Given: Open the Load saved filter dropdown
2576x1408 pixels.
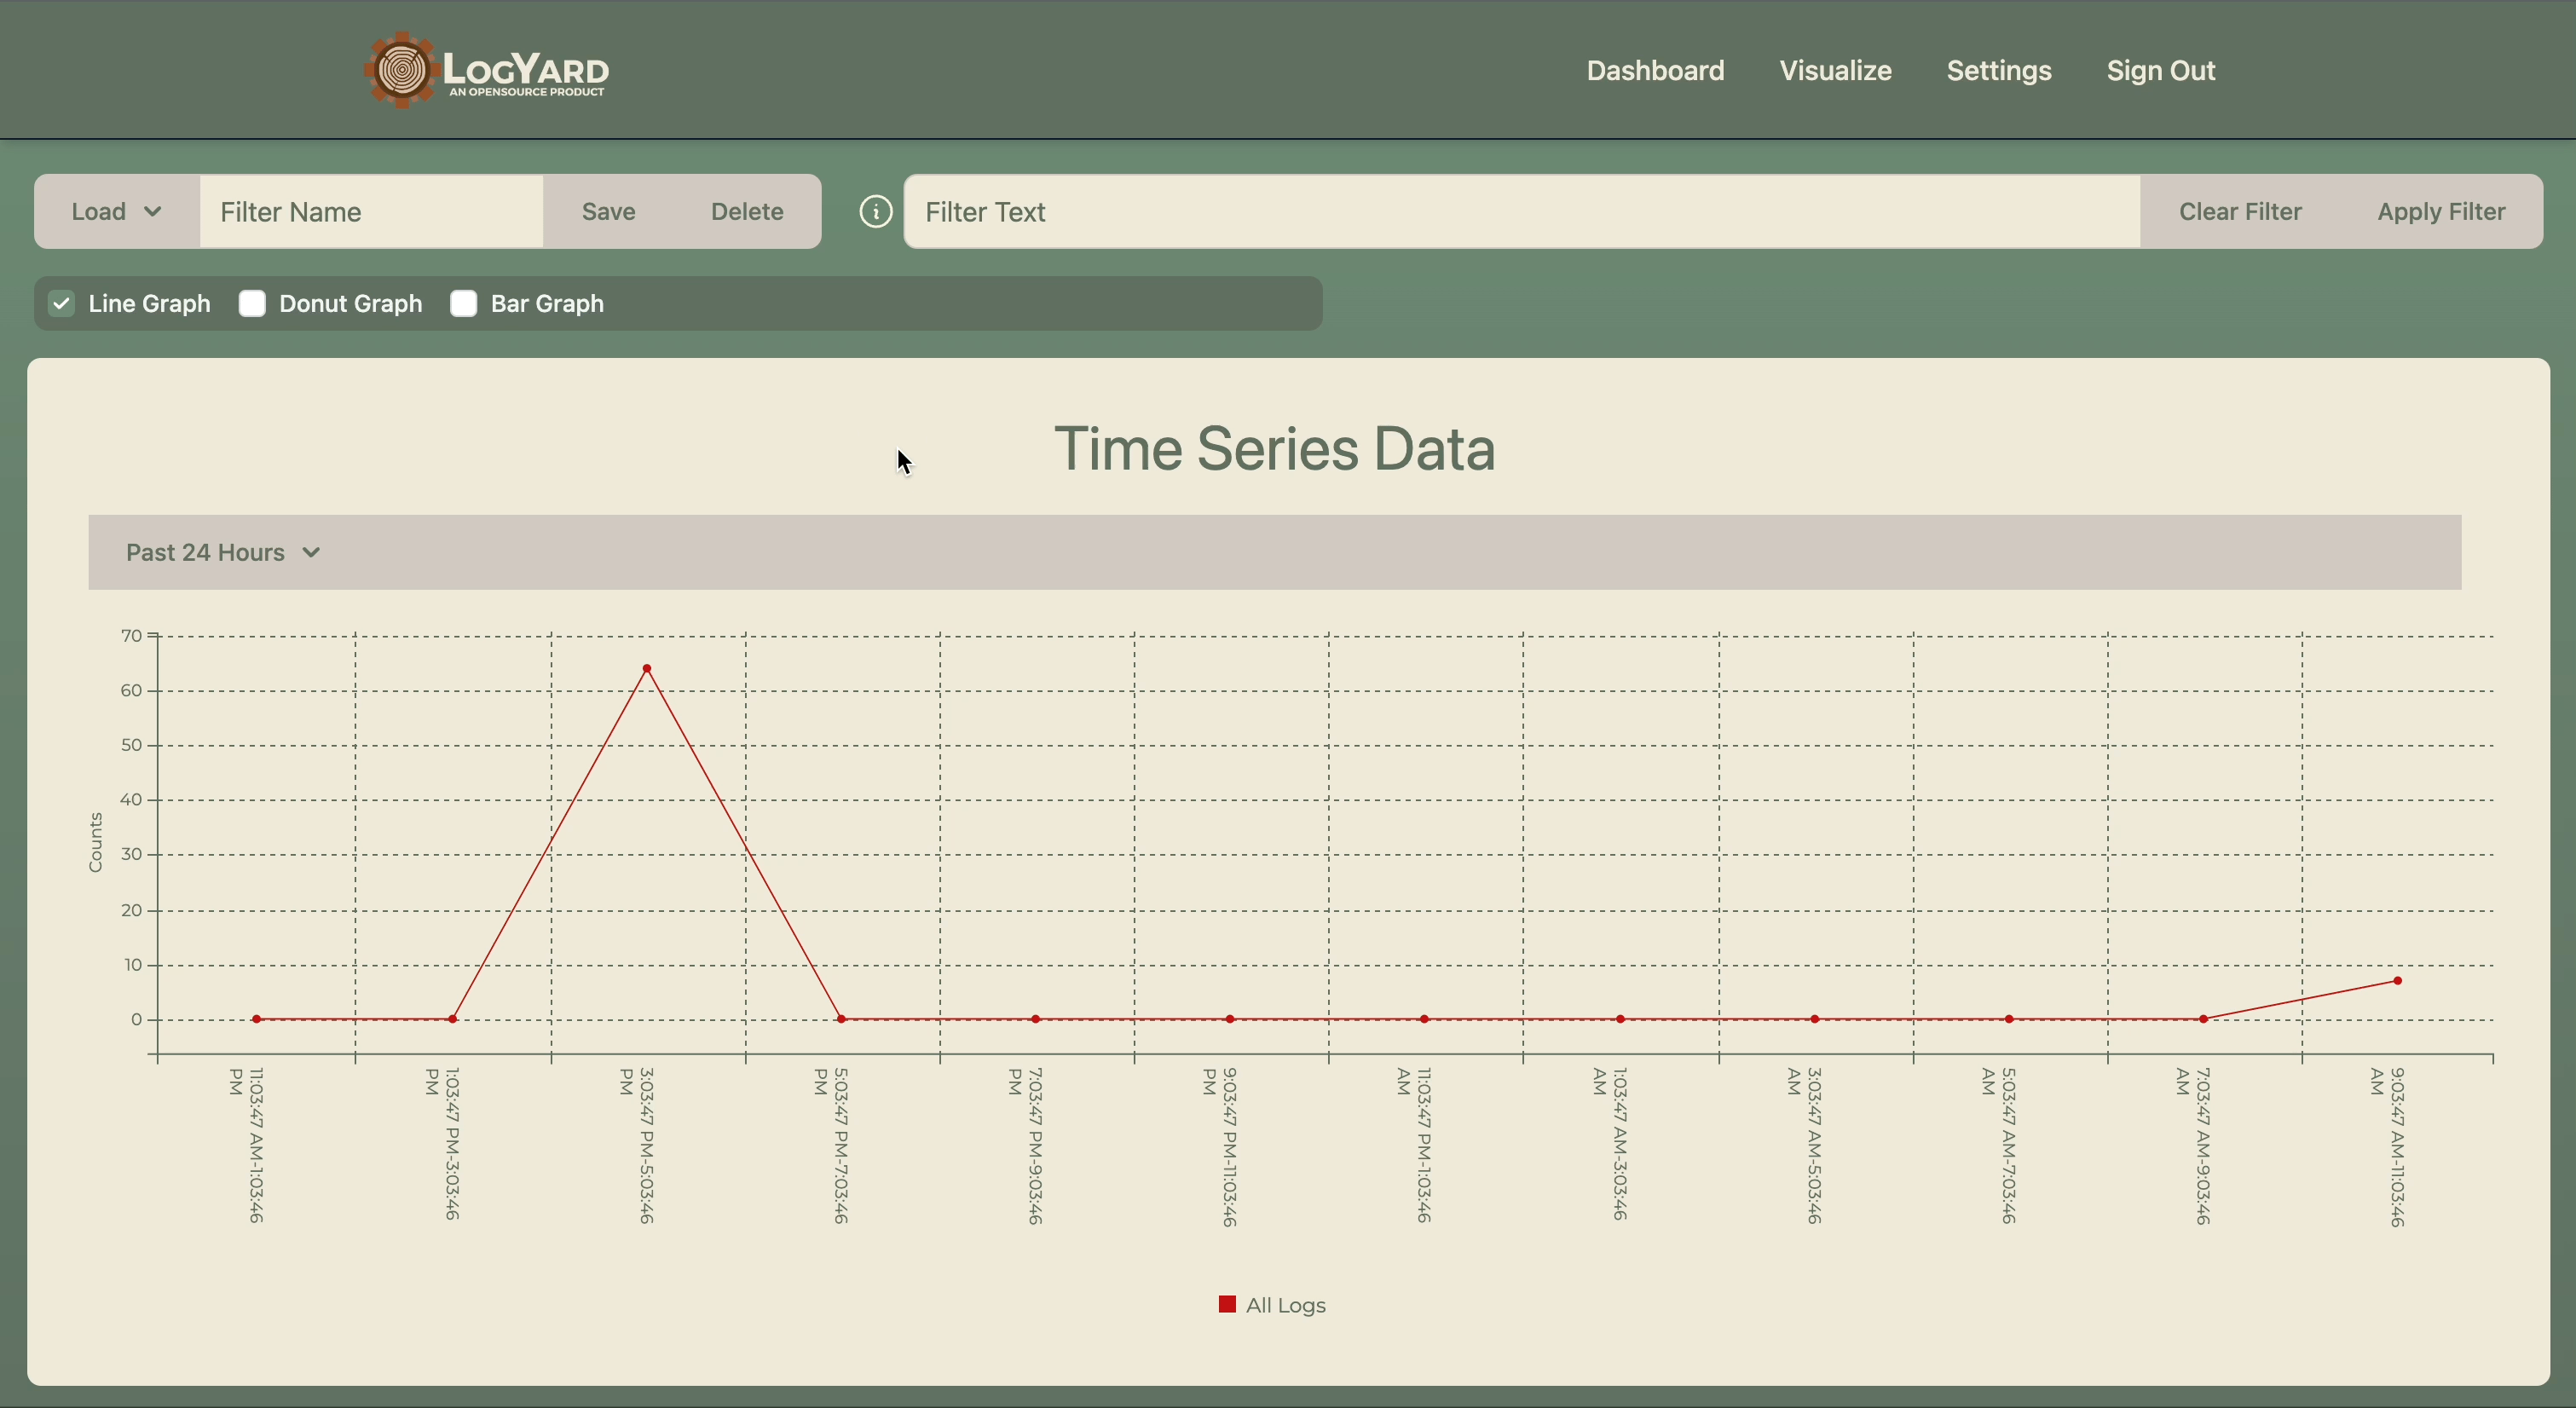Looking at the screenshot, I should tap(116, 212).
